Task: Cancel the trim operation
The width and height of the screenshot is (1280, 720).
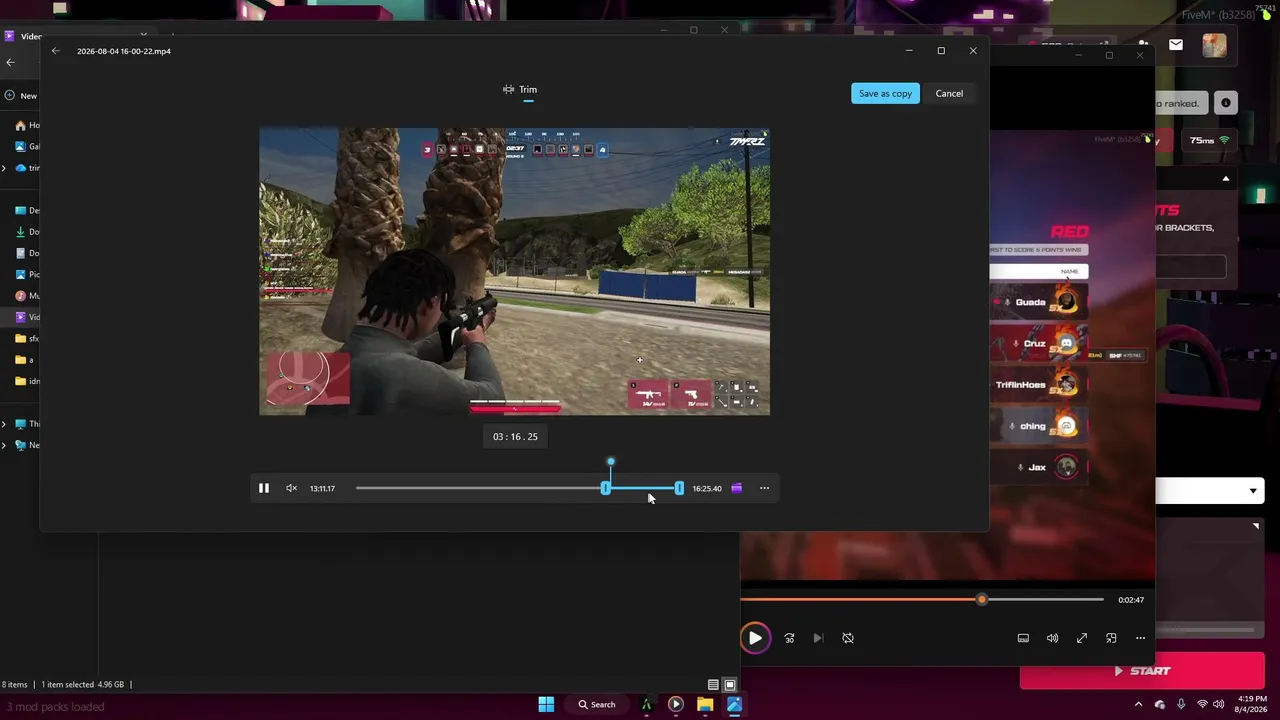Action: click(949, 93)
